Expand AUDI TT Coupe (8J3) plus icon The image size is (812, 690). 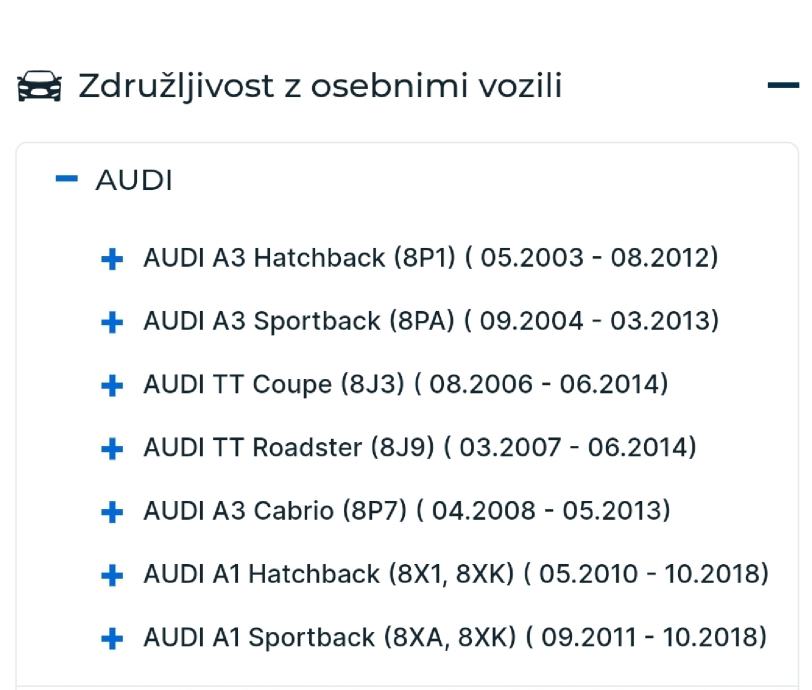[x=113, y=385]
